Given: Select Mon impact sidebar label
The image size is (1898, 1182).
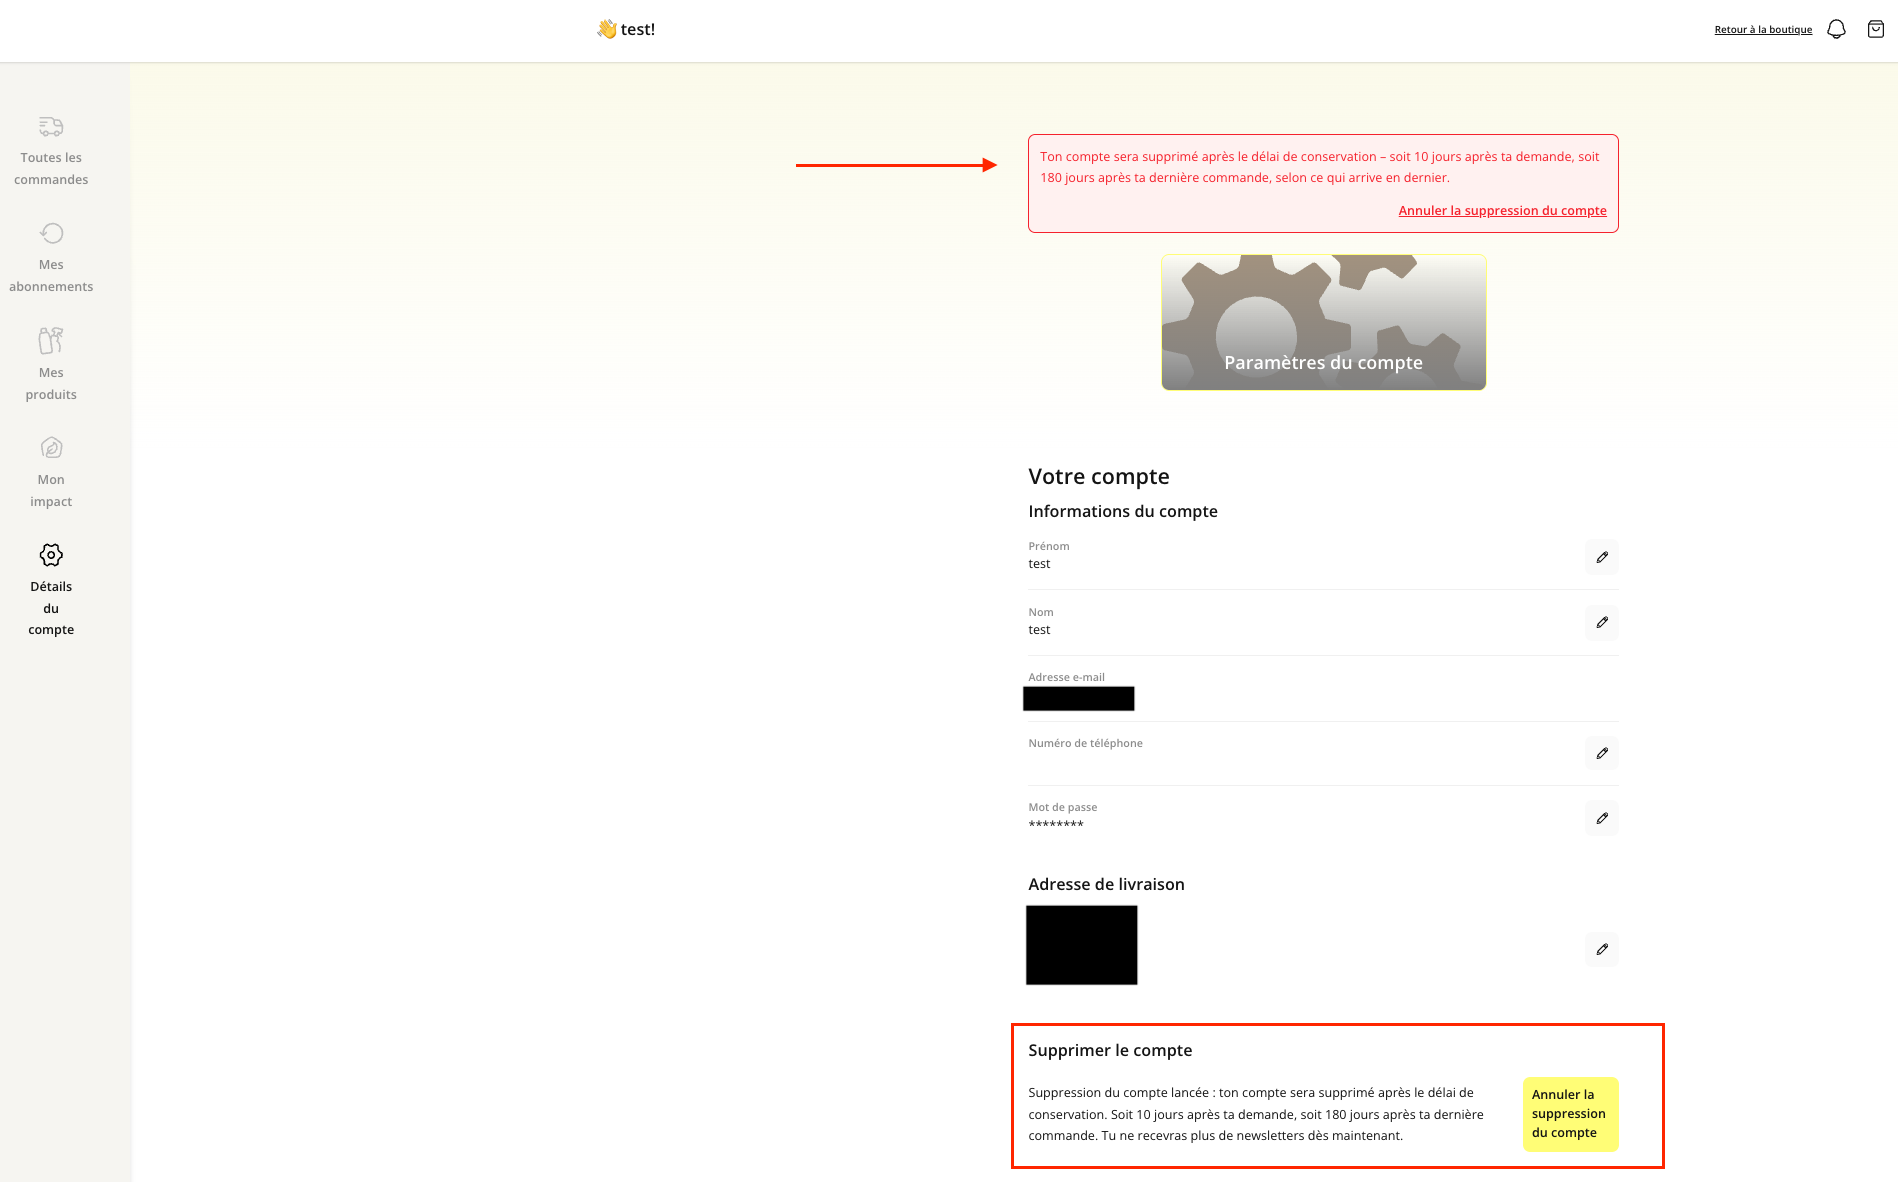Looking at the screenshot, I should click(x=51, y=490).
